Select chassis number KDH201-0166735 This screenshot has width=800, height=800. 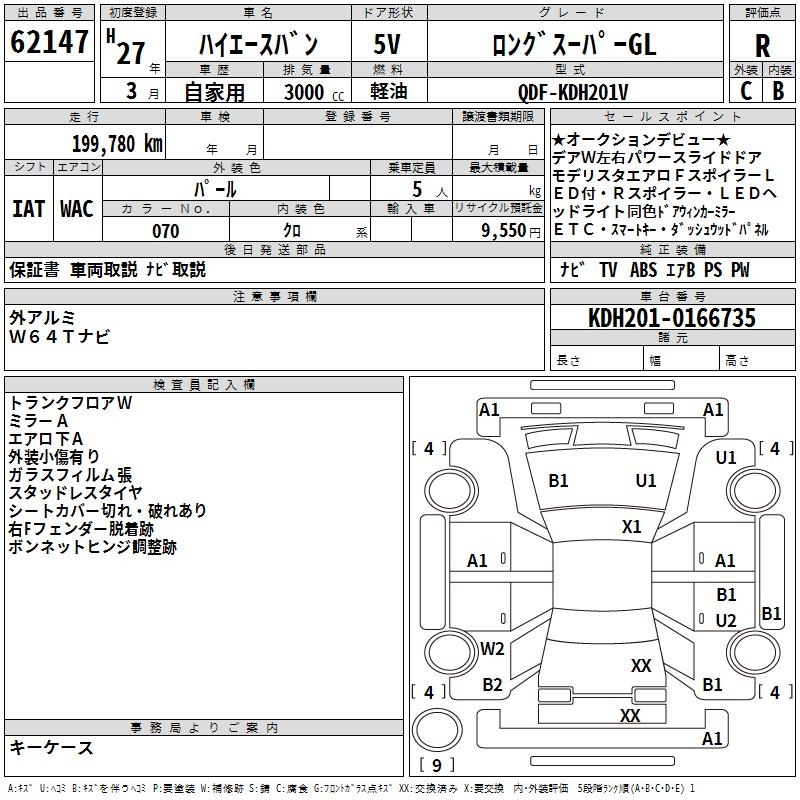pos(671,318)
